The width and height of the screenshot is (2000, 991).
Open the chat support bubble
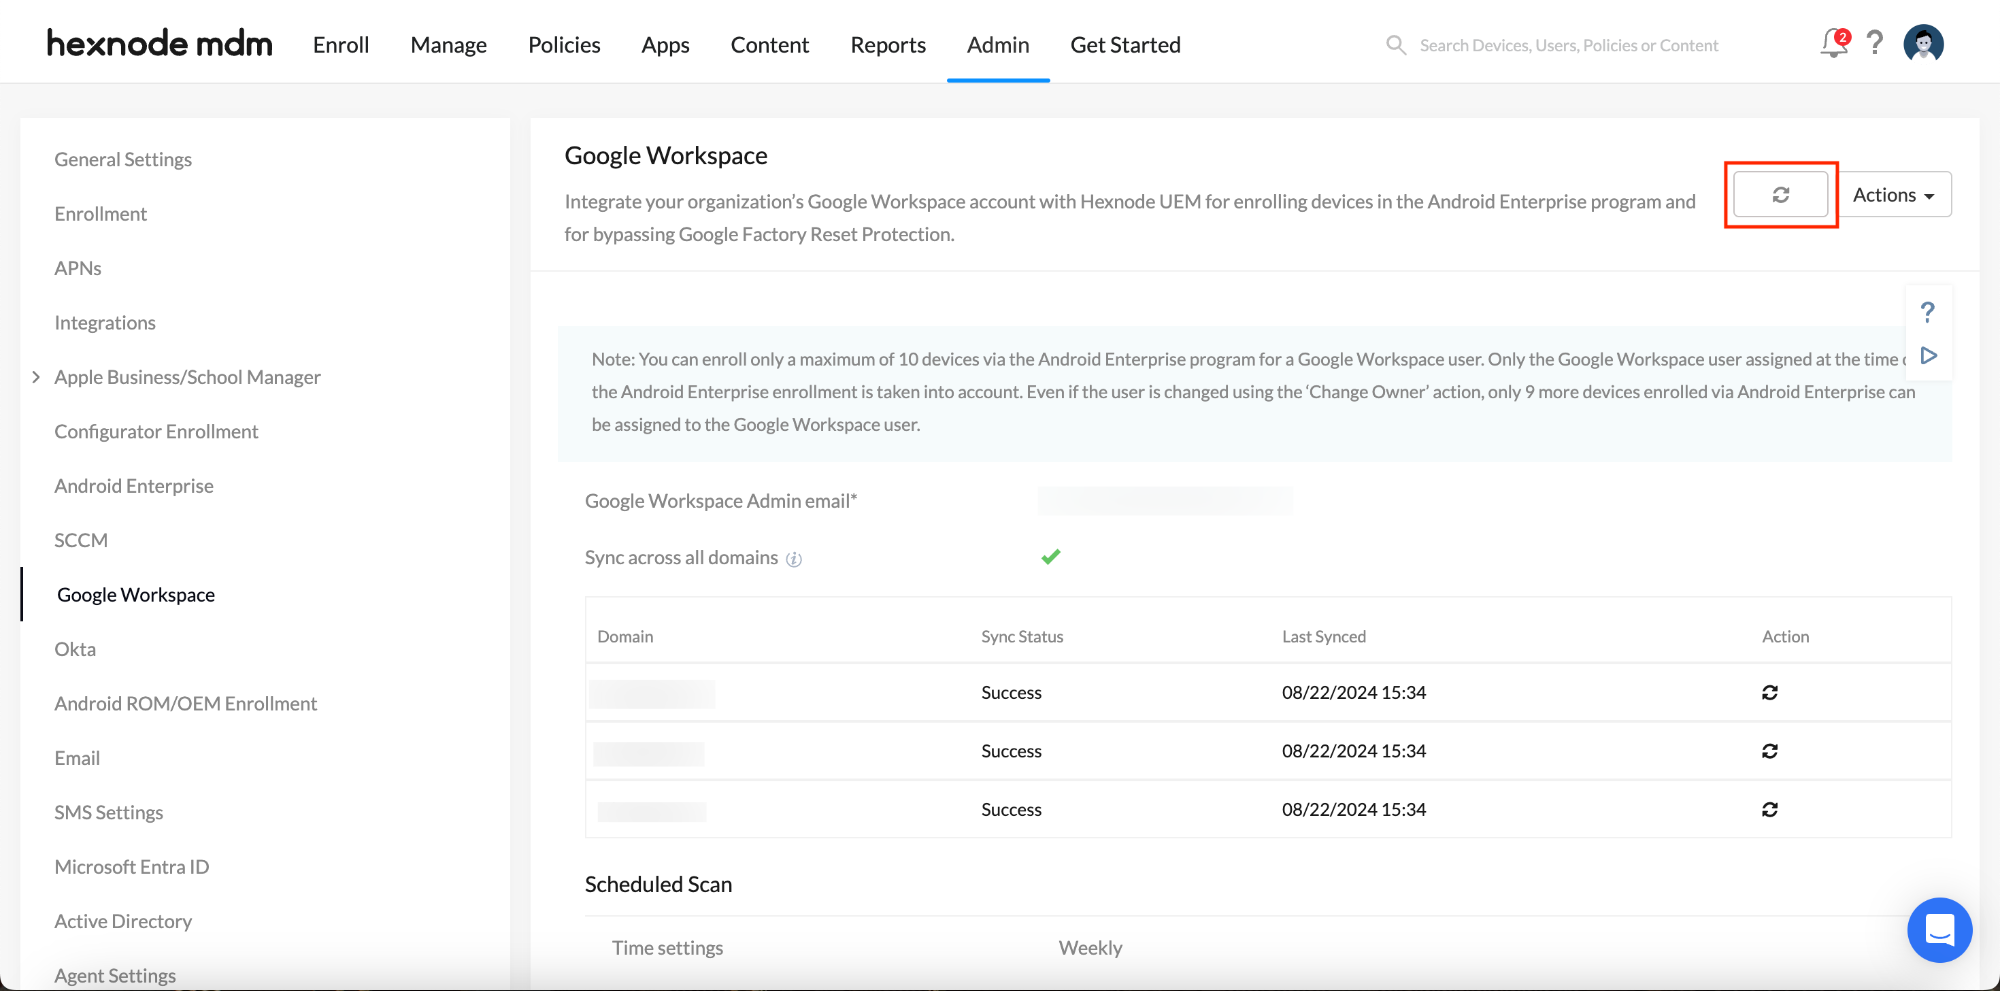click(1939, 930)
